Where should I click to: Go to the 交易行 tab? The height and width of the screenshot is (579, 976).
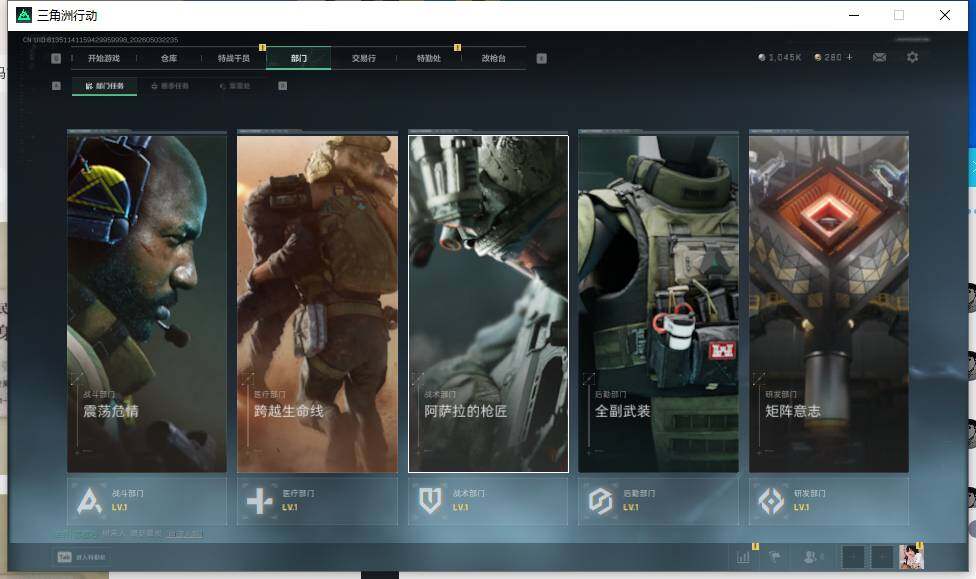point(364,58)
